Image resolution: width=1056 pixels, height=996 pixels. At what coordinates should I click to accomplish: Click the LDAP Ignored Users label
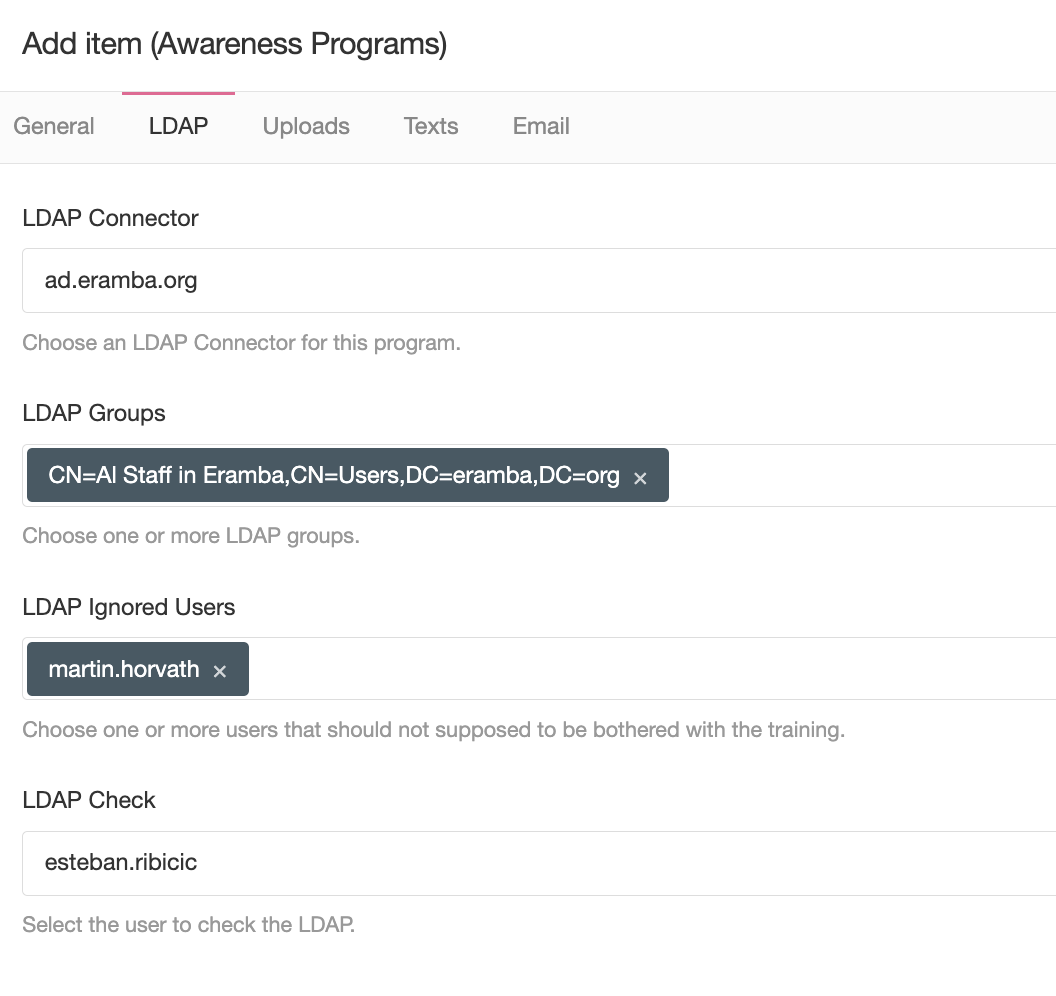pos(129,607)
